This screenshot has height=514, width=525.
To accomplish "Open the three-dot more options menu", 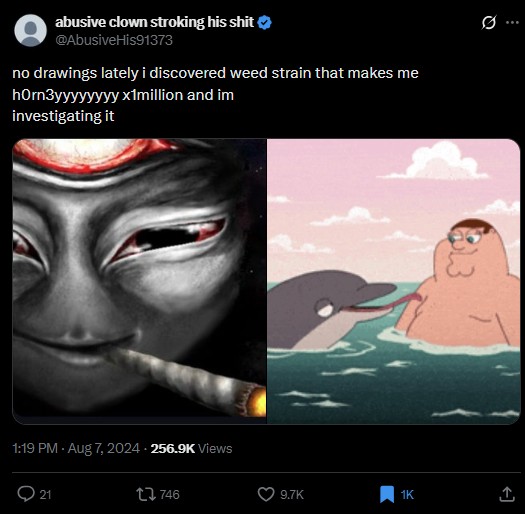I will tap(512, 22).
